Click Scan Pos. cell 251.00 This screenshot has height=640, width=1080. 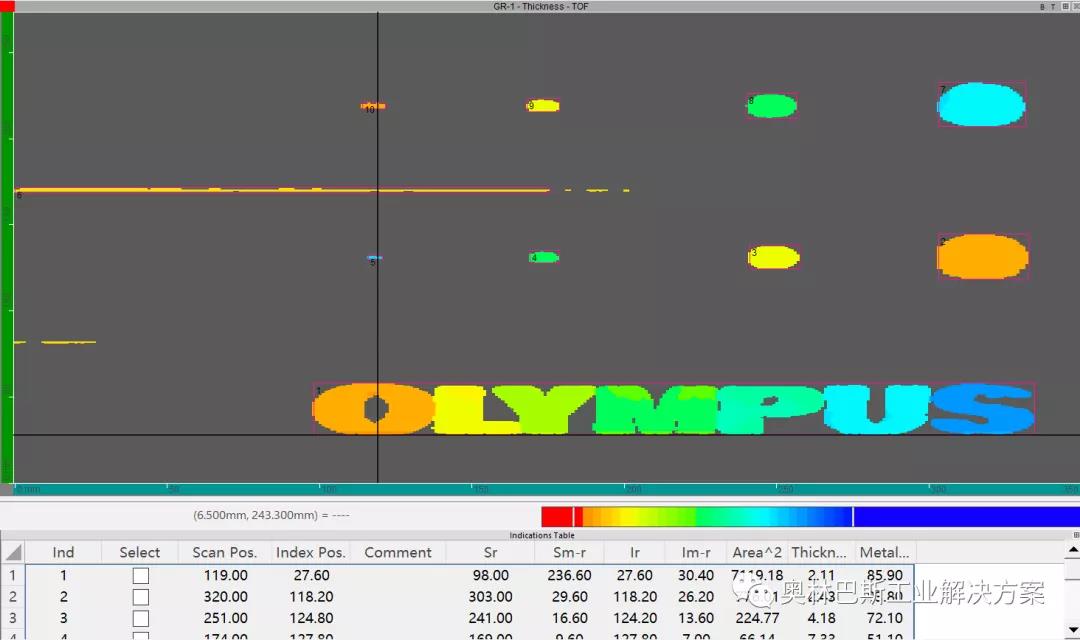tap(225, 618)
